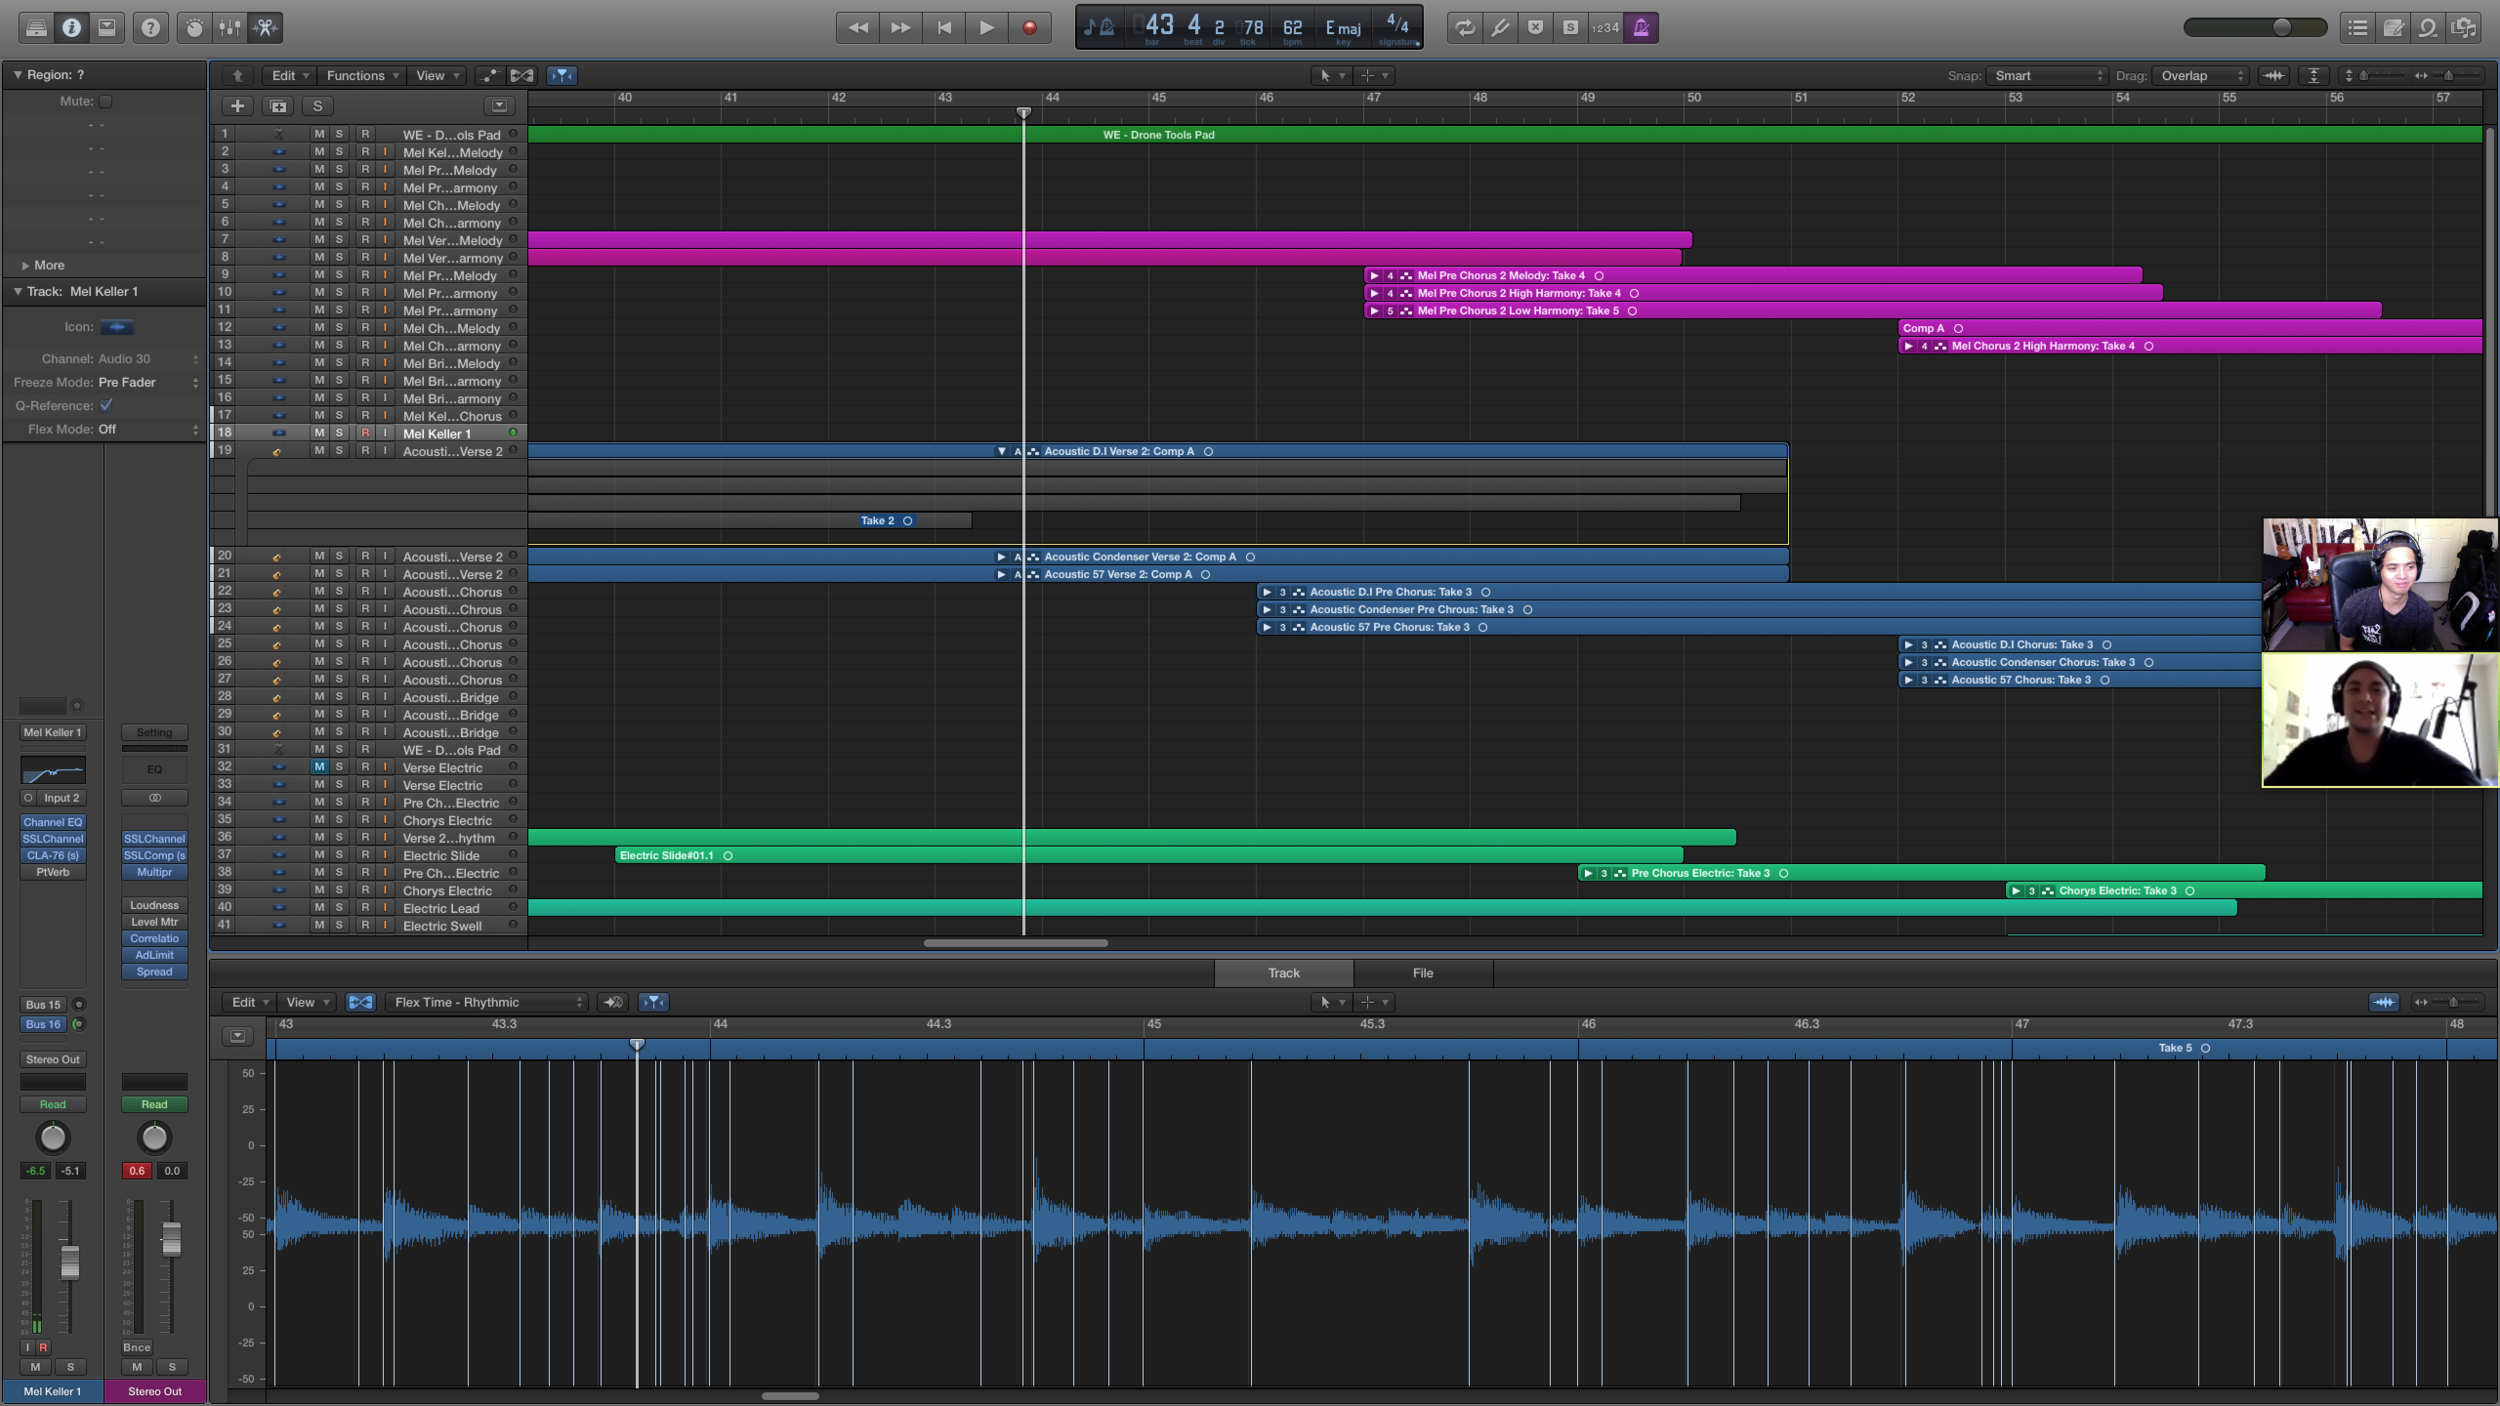Image resolution: width=2500 pixels, height=1406 pixels.
Task: Toggle the Inspector info icon
Action: pos(71,27)
